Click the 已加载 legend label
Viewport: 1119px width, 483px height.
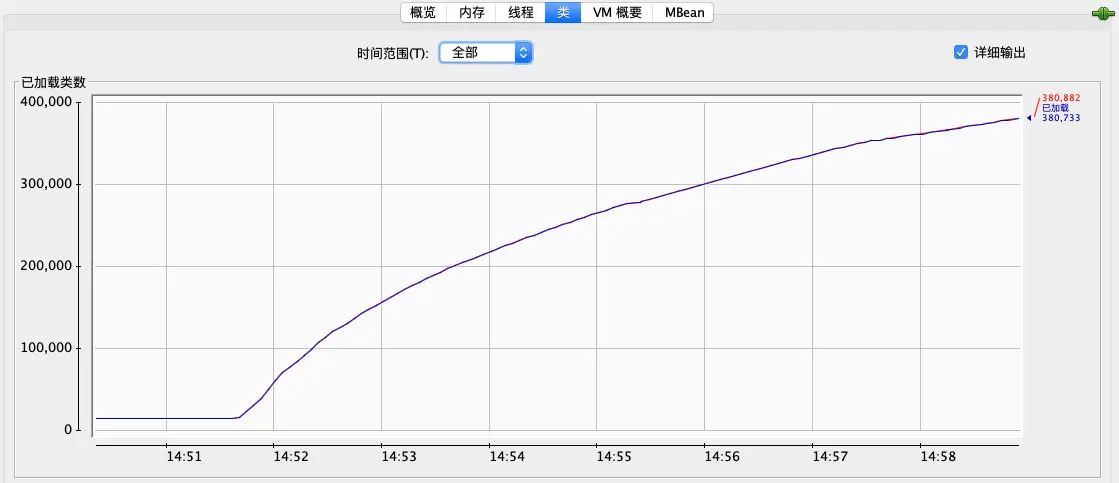(x=1055, y=108)
